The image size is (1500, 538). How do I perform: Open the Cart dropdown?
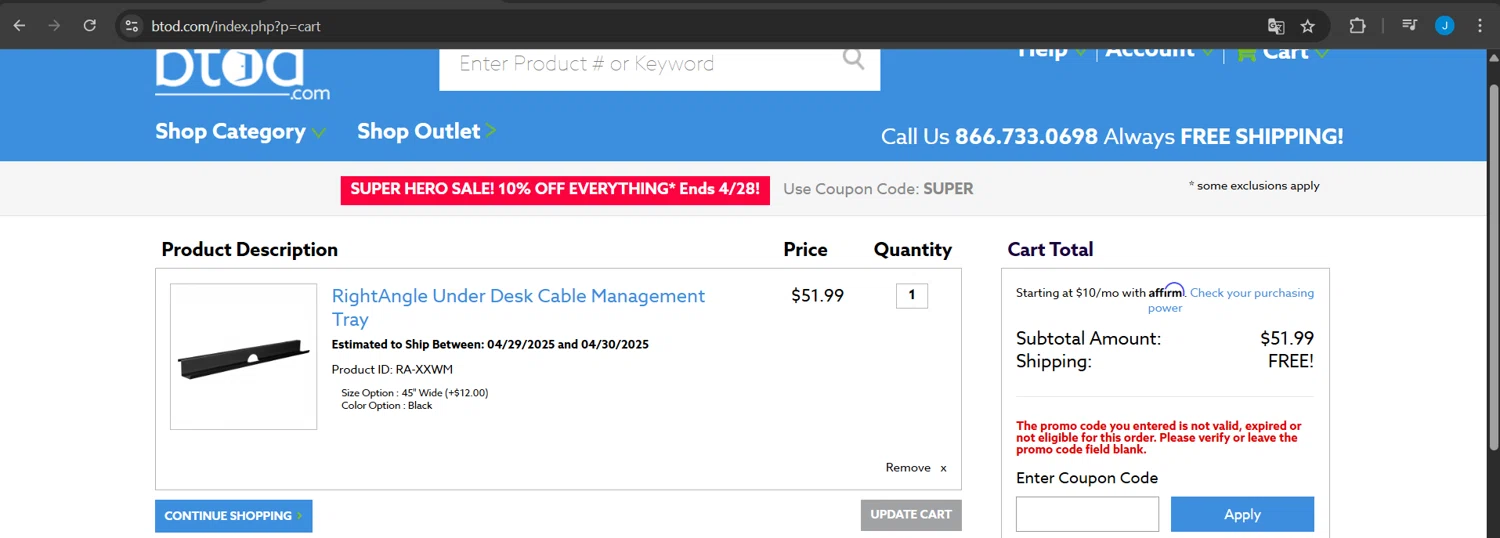click(x=1296, y=53)
